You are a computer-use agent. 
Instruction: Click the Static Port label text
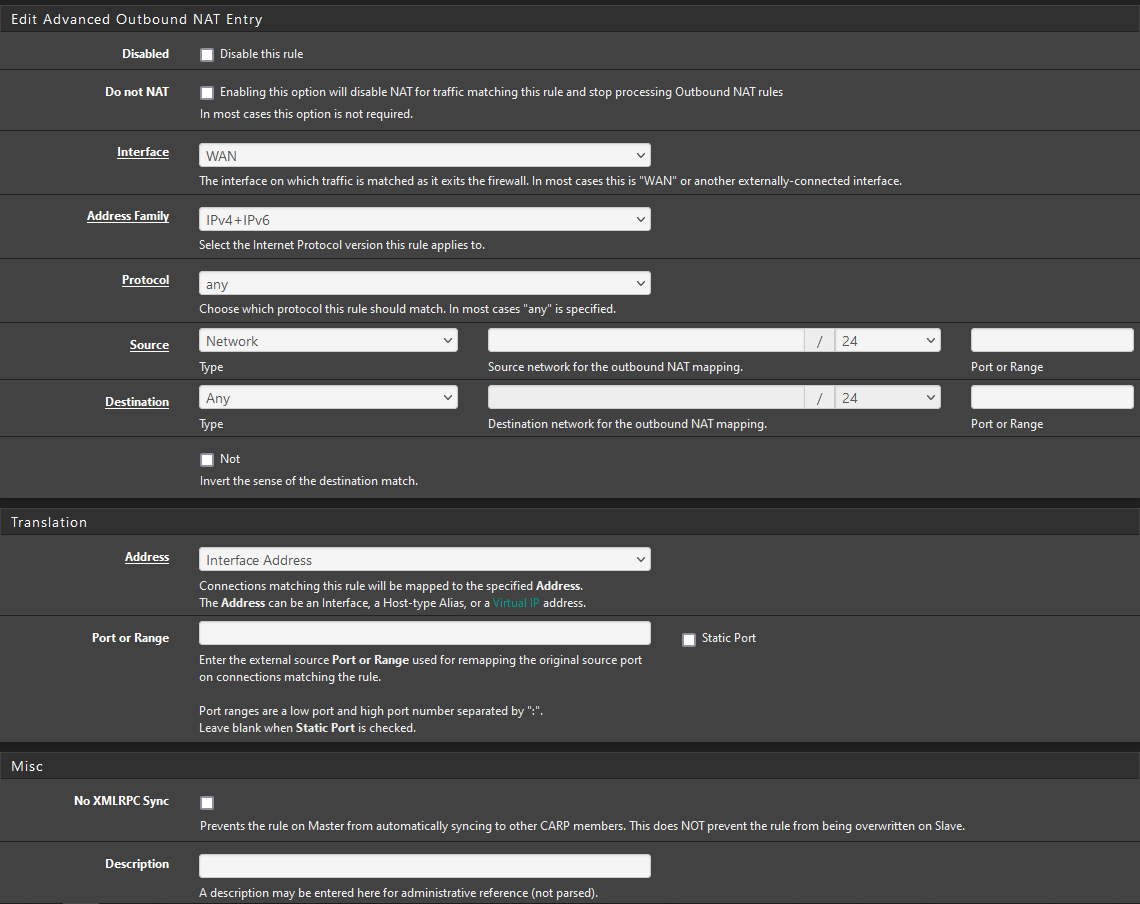point(728,638)
